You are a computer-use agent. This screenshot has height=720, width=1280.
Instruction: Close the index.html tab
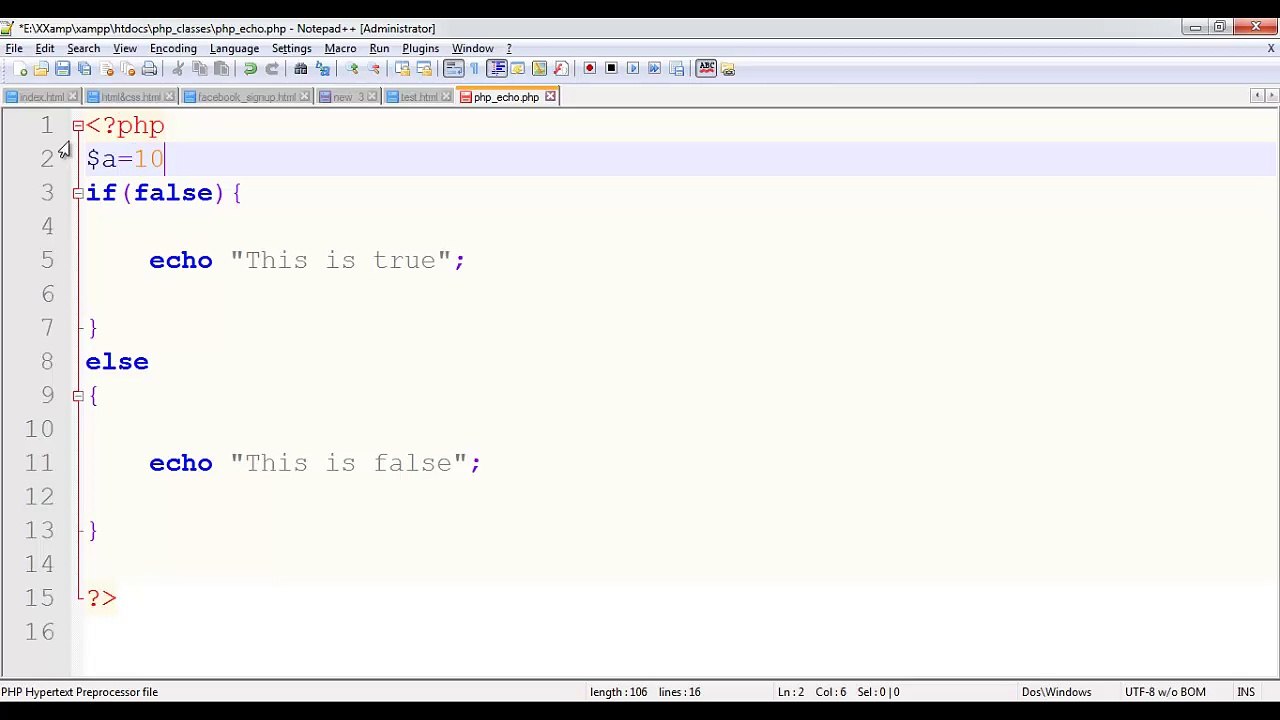tap(72, 97)
